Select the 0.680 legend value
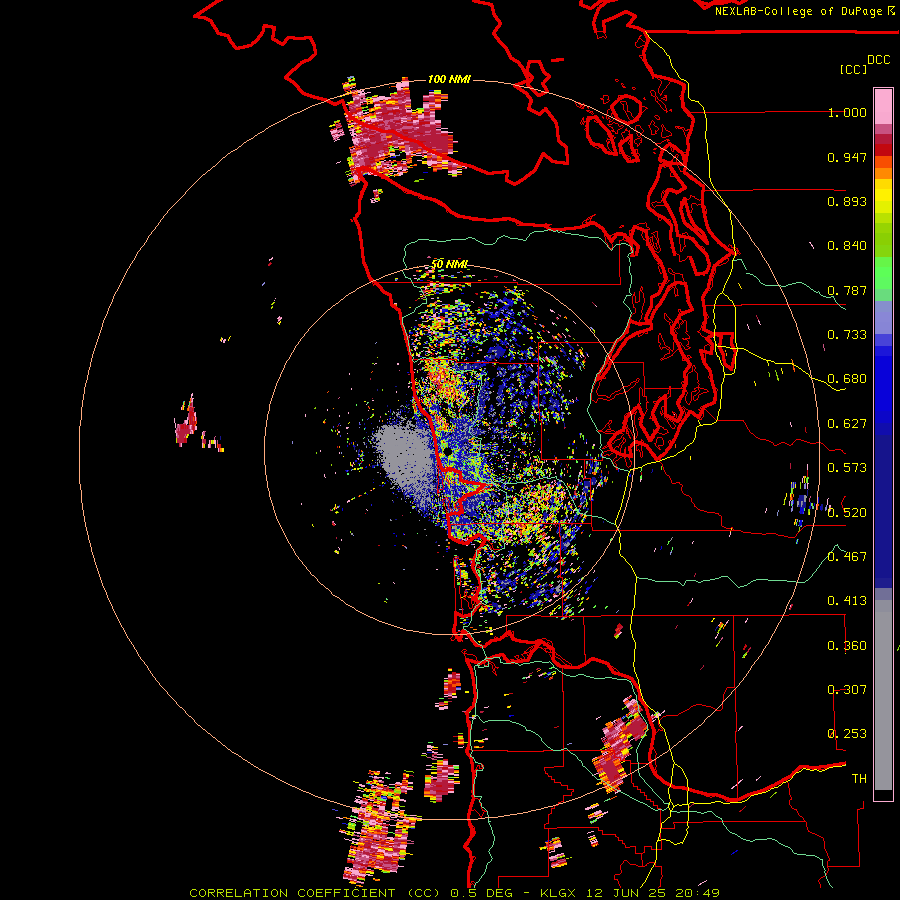Screen dimensions: 900x900 (x=847, y=379)
